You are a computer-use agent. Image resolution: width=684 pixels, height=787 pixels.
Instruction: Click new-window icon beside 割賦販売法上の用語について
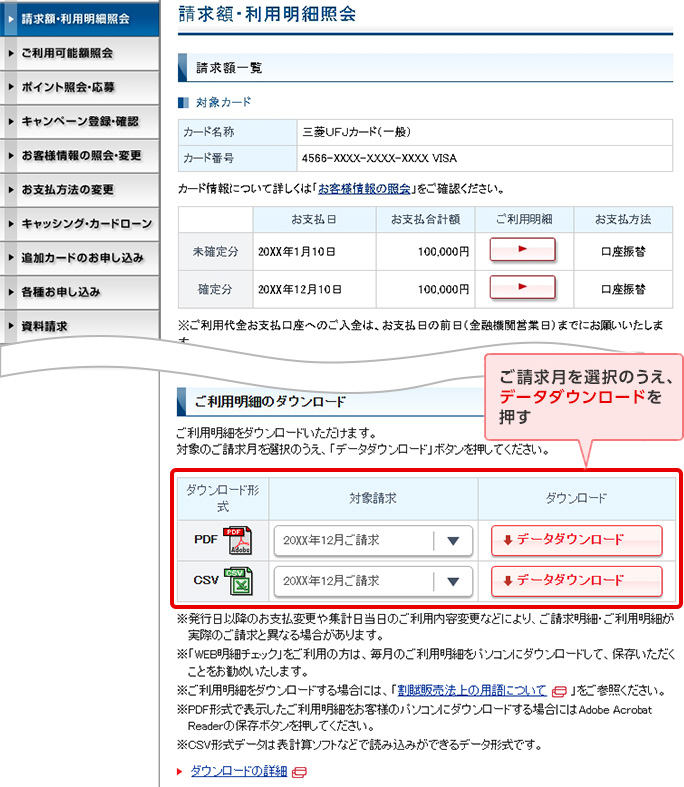pyautogui.click(x=559, y=691)
